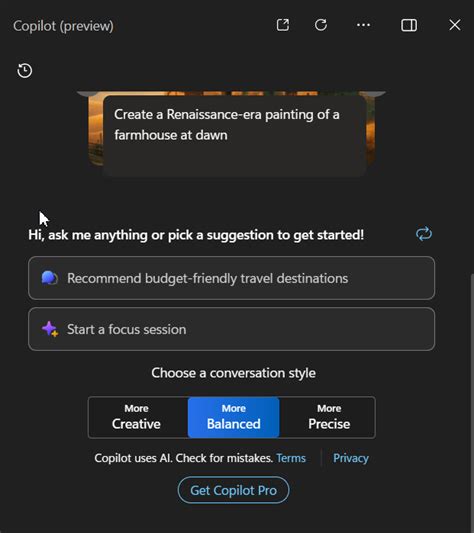This screenshot has width=474, height=533.
Task: Refresh suggestions with the blue loop icon
Action: [x=424, y=234]
